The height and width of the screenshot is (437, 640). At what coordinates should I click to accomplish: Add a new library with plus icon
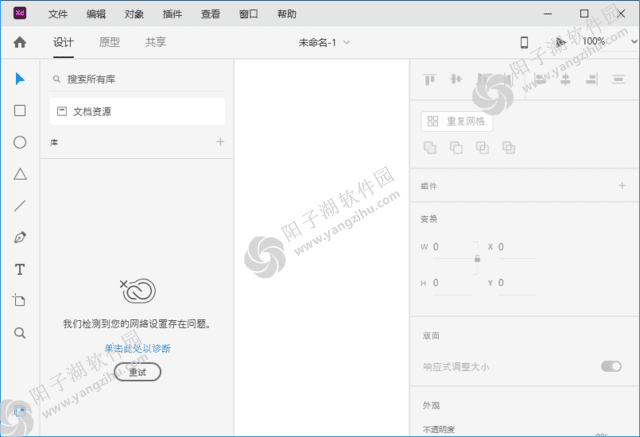[x=220, y=142]
